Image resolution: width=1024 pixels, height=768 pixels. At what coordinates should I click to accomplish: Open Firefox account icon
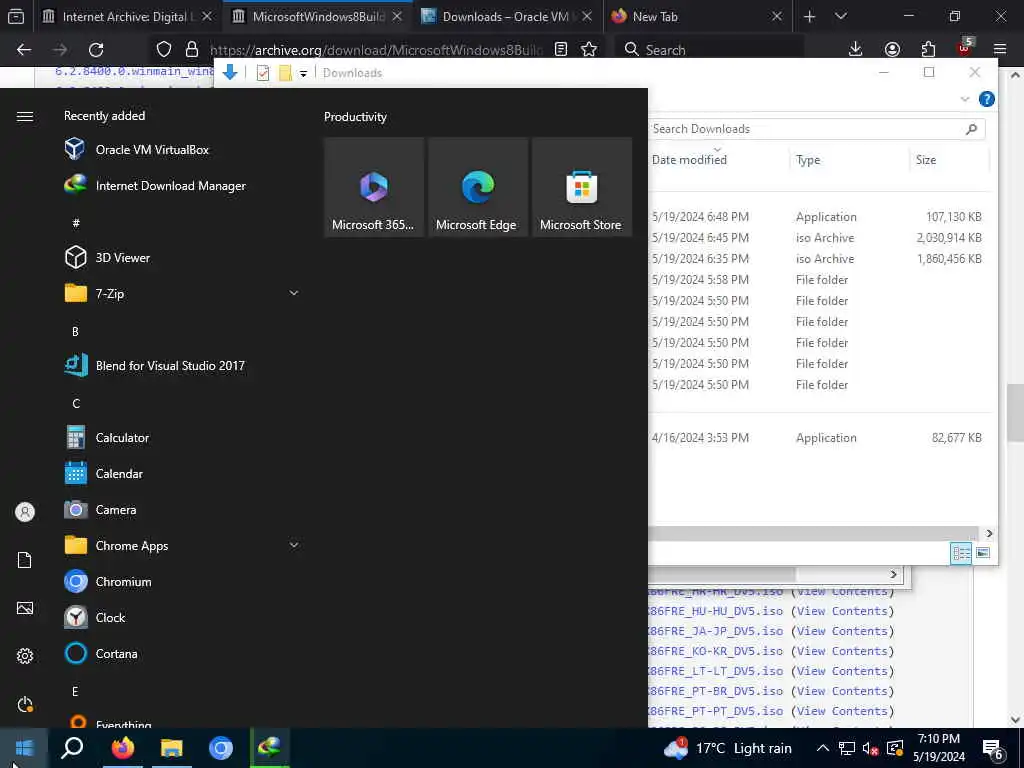click(x=892, y=50)
